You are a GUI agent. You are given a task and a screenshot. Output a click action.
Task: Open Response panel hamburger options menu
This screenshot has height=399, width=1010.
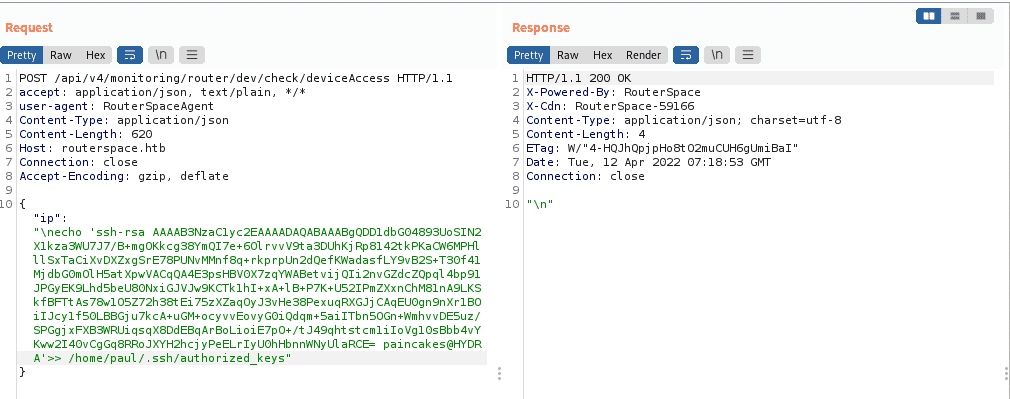point(748,55)
